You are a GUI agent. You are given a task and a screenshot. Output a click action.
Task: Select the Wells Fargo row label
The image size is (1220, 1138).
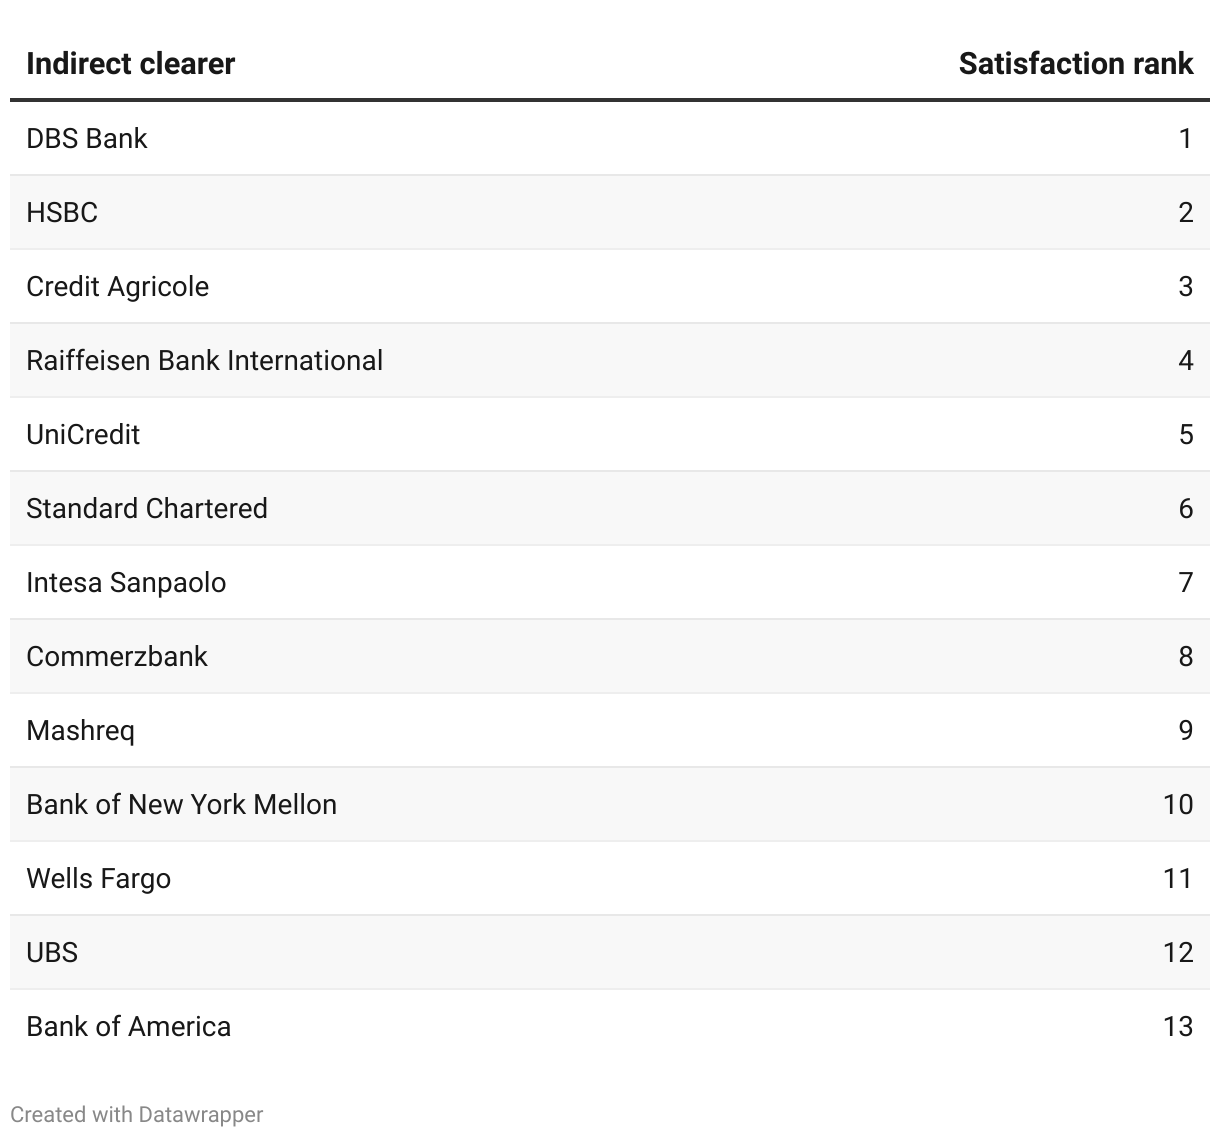point(98,878)
